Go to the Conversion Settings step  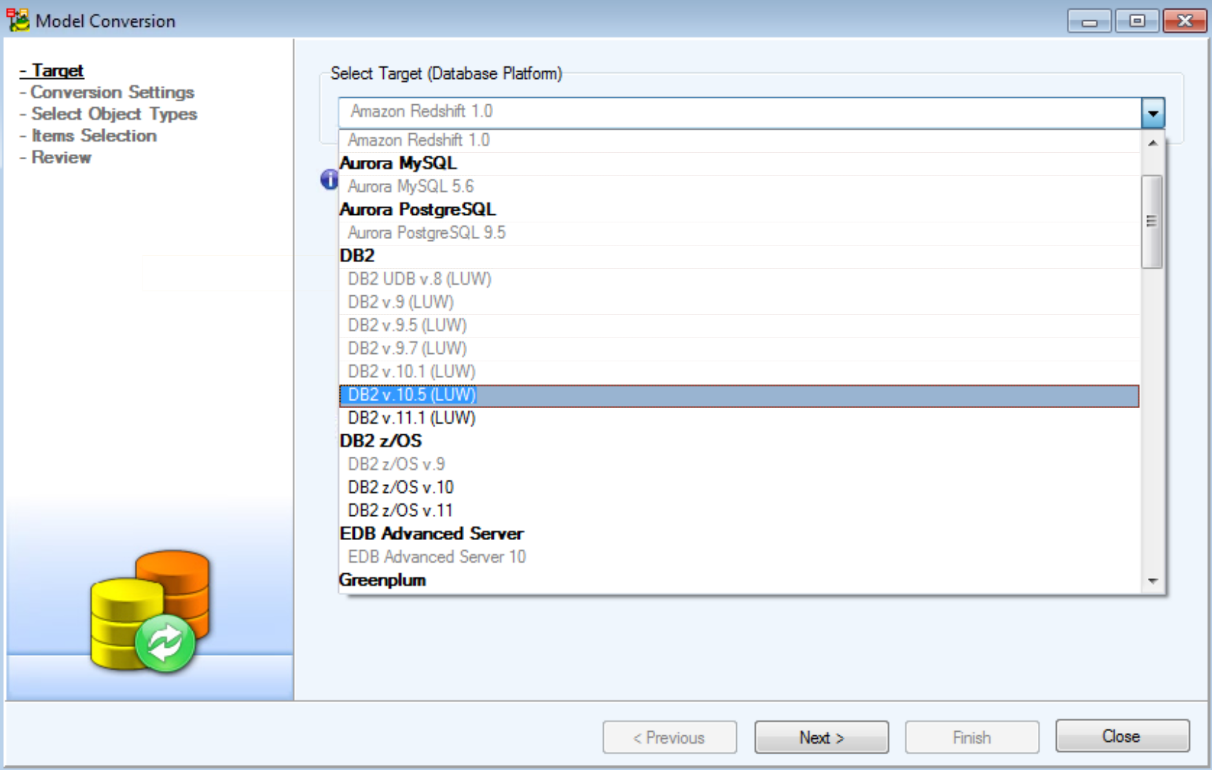[x=107, y=92]
